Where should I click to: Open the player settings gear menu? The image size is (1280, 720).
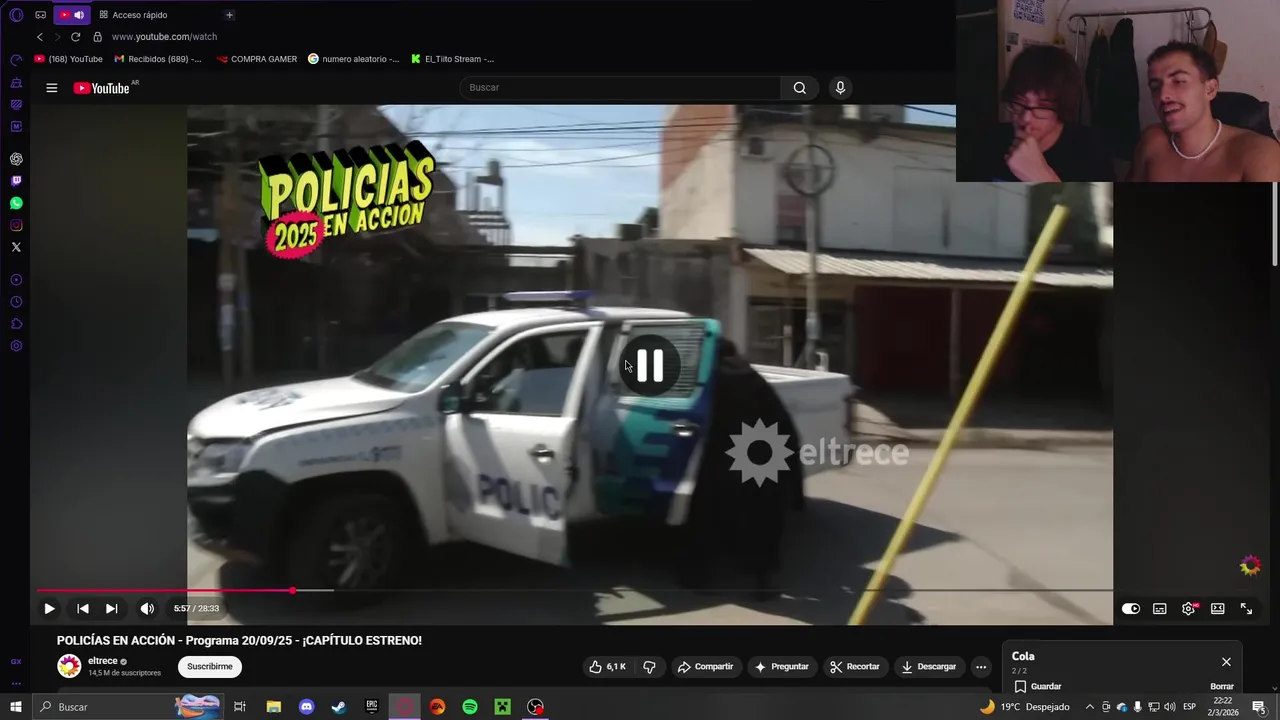(1189, 608)
